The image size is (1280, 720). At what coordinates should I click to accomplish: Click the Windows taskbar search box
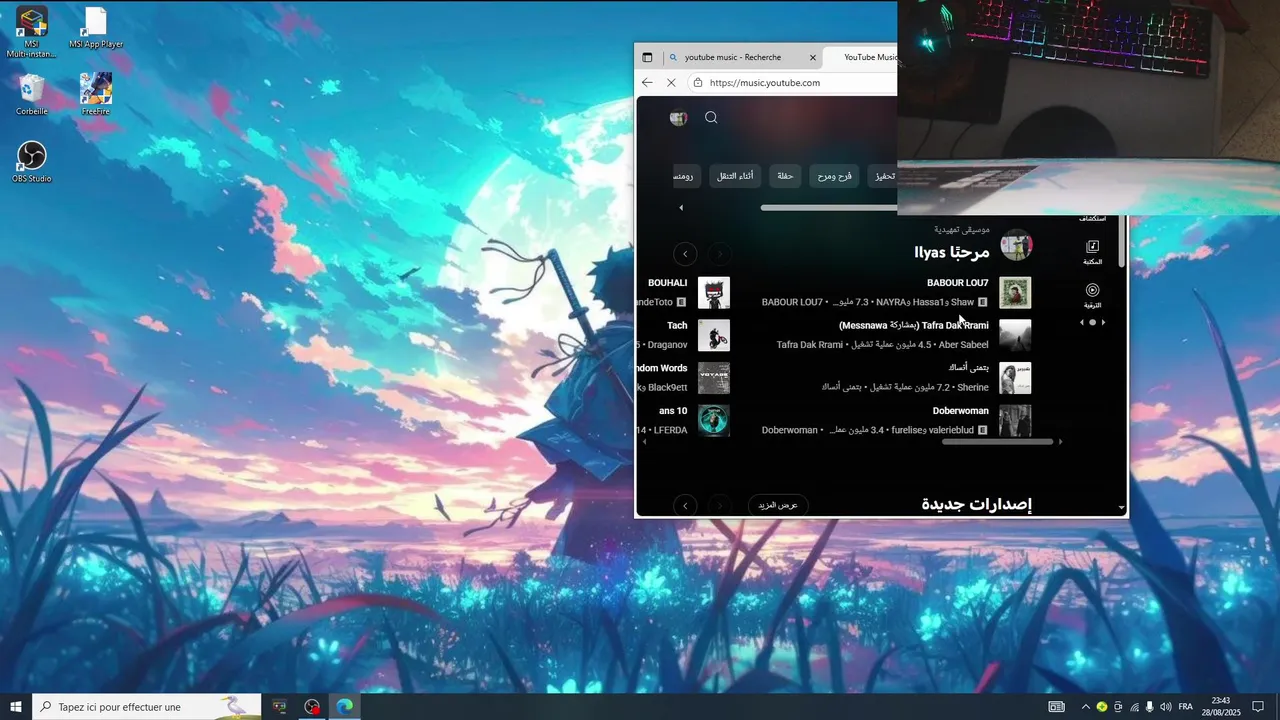pyautogui.click(x=147, y=707)
